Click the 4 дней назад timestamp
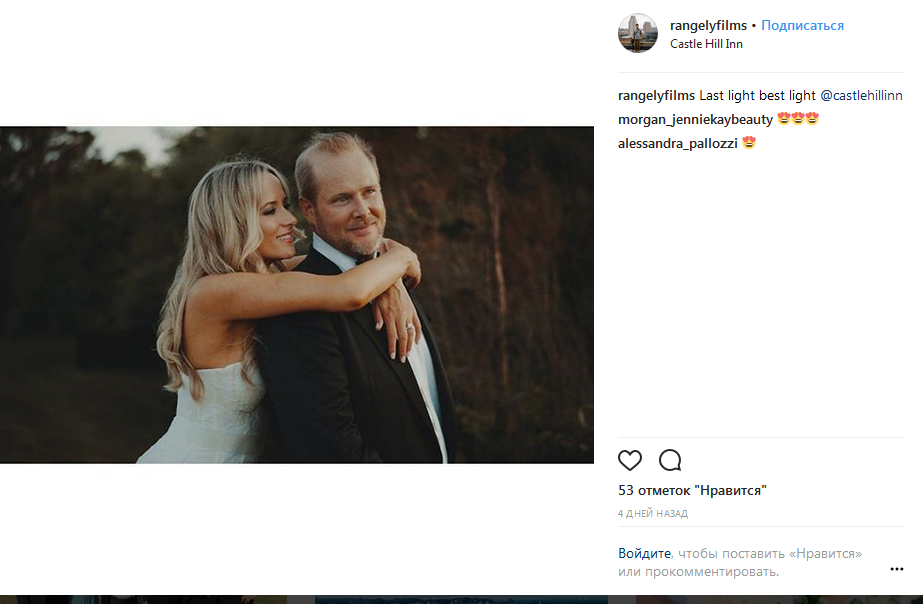This screenshot has width=923, height=604. click(x=652, y=513)
